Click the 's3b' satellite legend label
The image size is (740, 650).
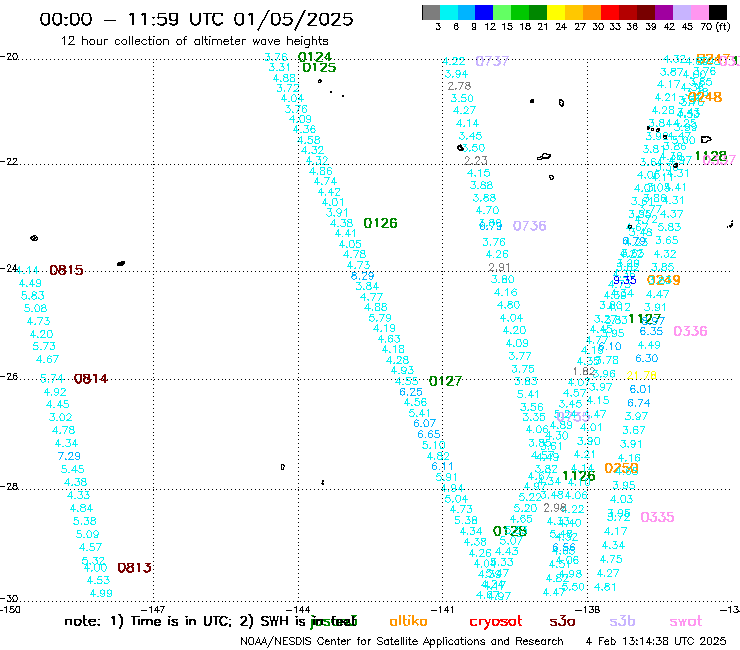pyautogui.click(x=622, y=621)
